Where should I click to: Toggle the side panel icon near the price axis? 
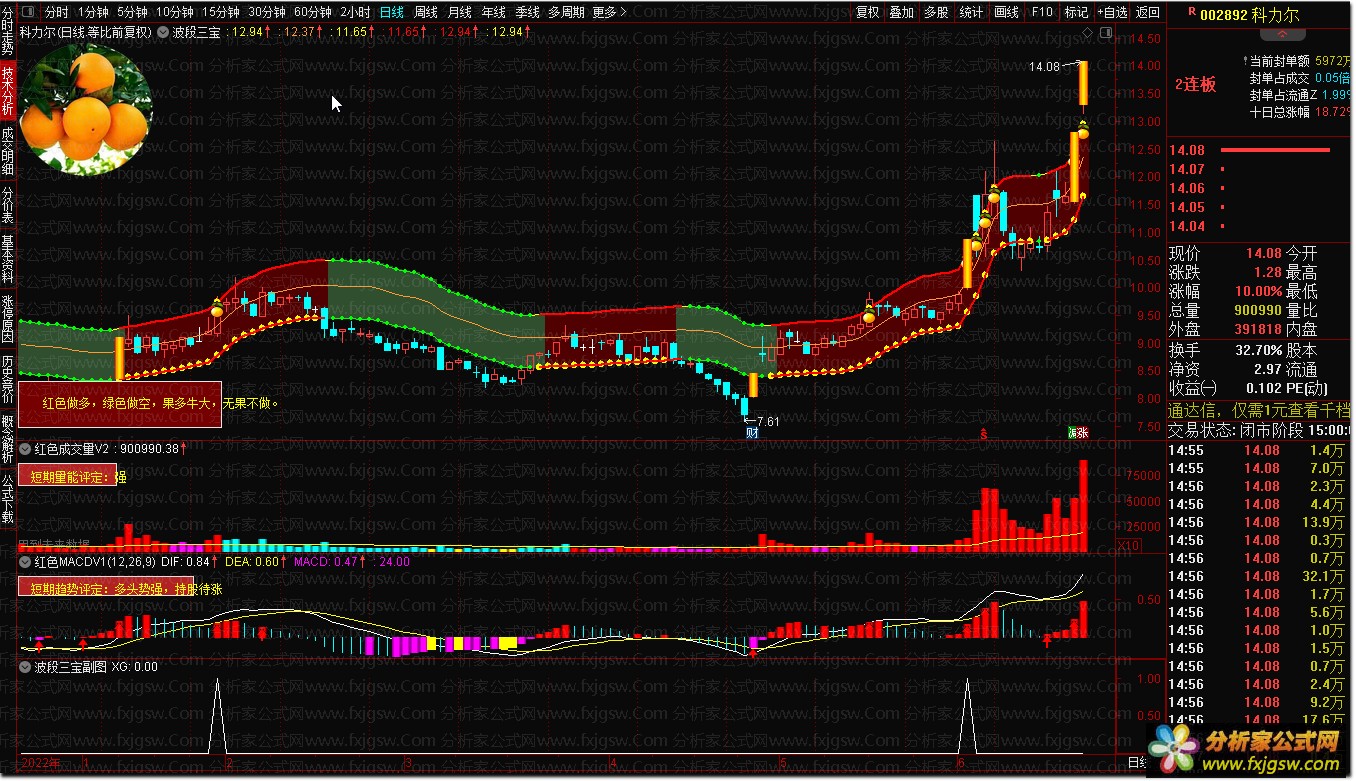(x=1105, y=32)
